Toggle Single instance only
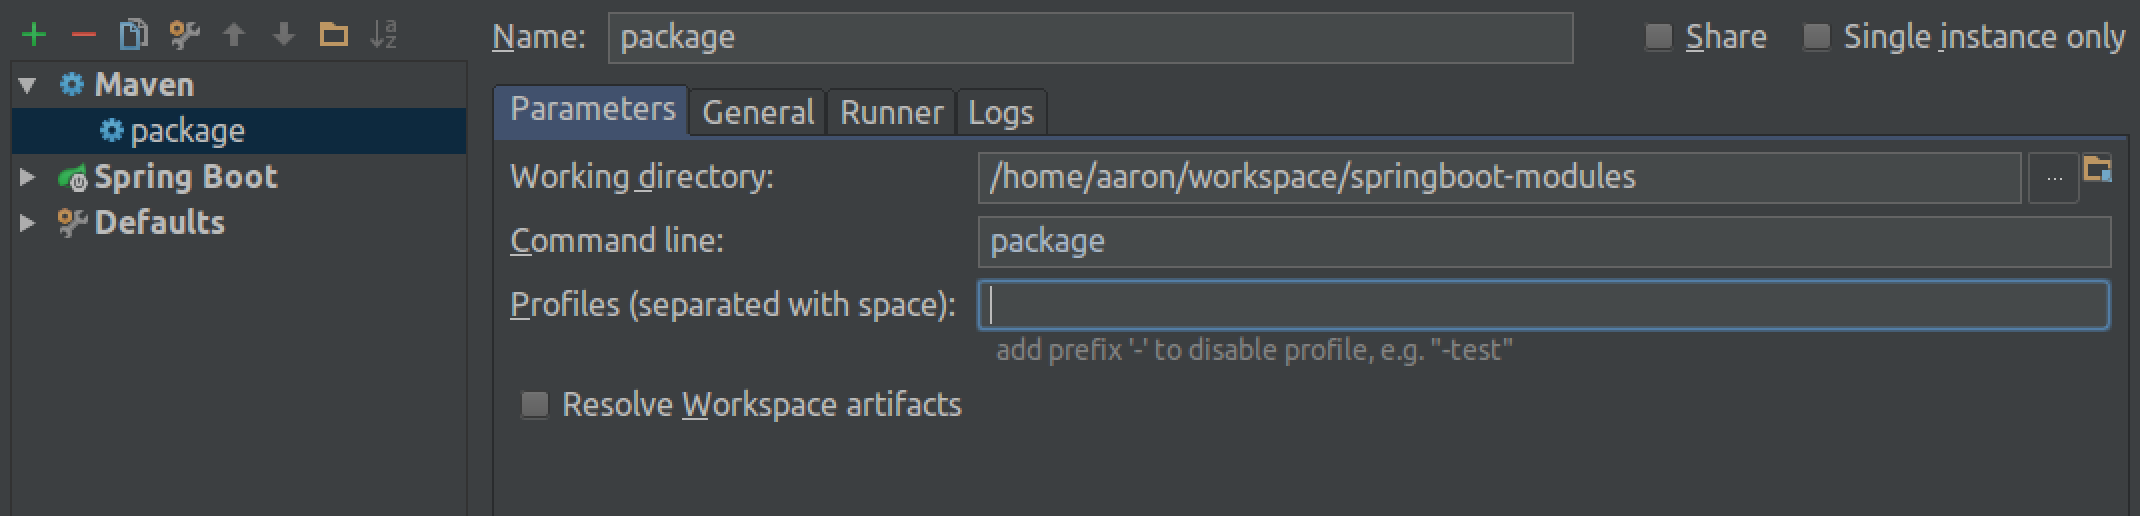2140x516 pixels. [x=1817, y=38]
